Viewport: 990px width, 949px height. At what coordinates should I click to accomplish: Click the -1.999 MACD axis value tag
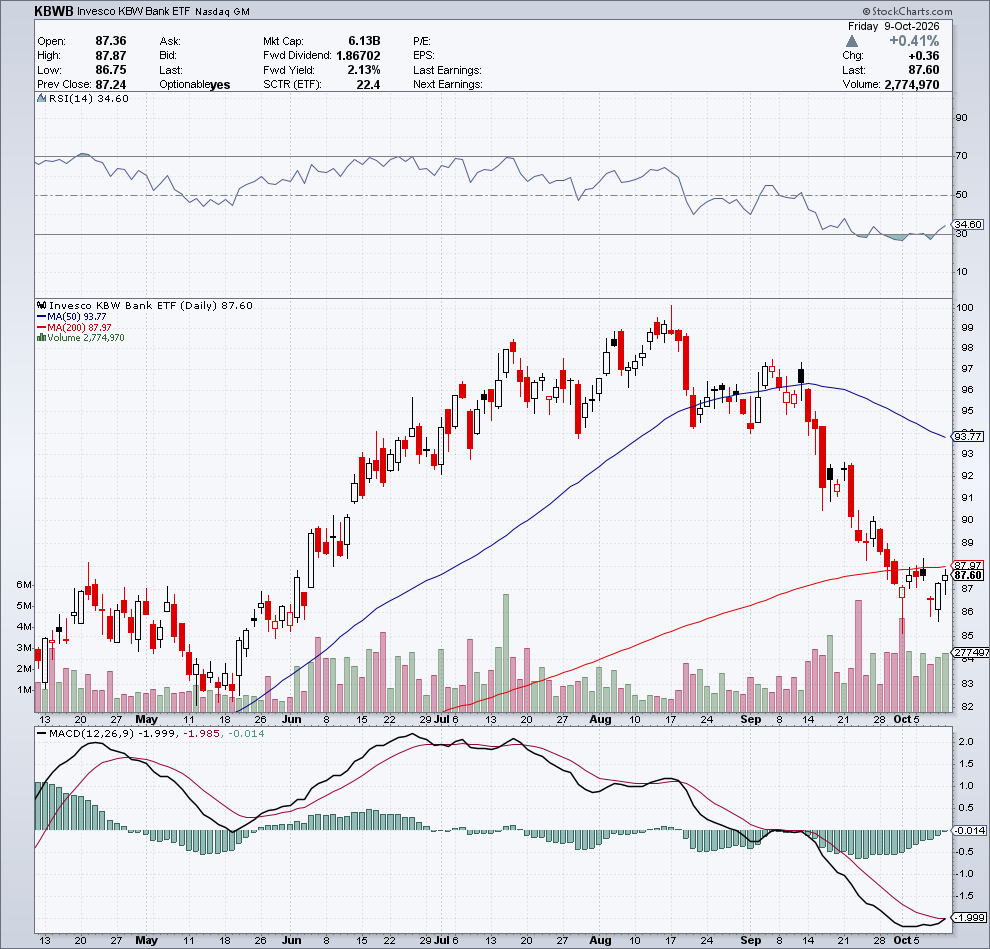(x=968, y=917)
